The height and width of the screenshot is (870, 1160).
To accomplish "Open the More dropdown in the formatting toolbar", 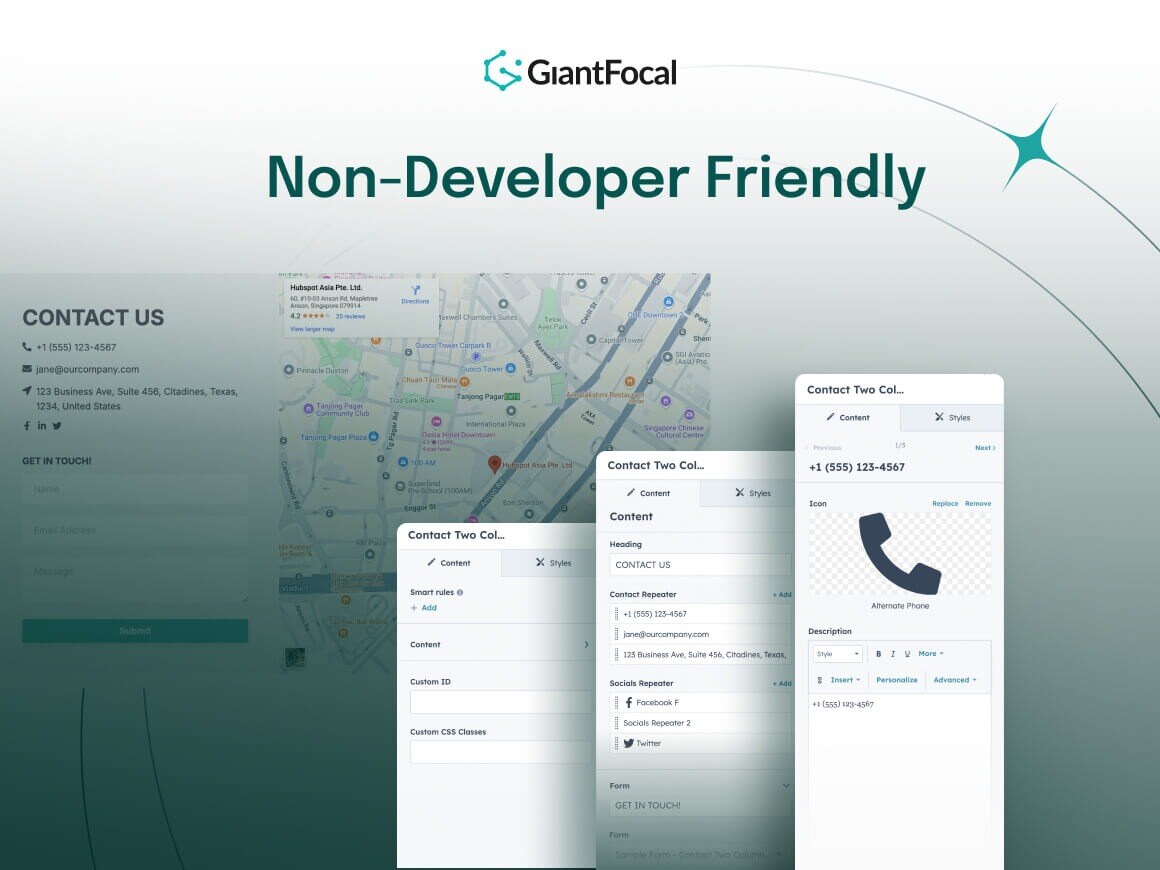I will click(x=930, y=653).
